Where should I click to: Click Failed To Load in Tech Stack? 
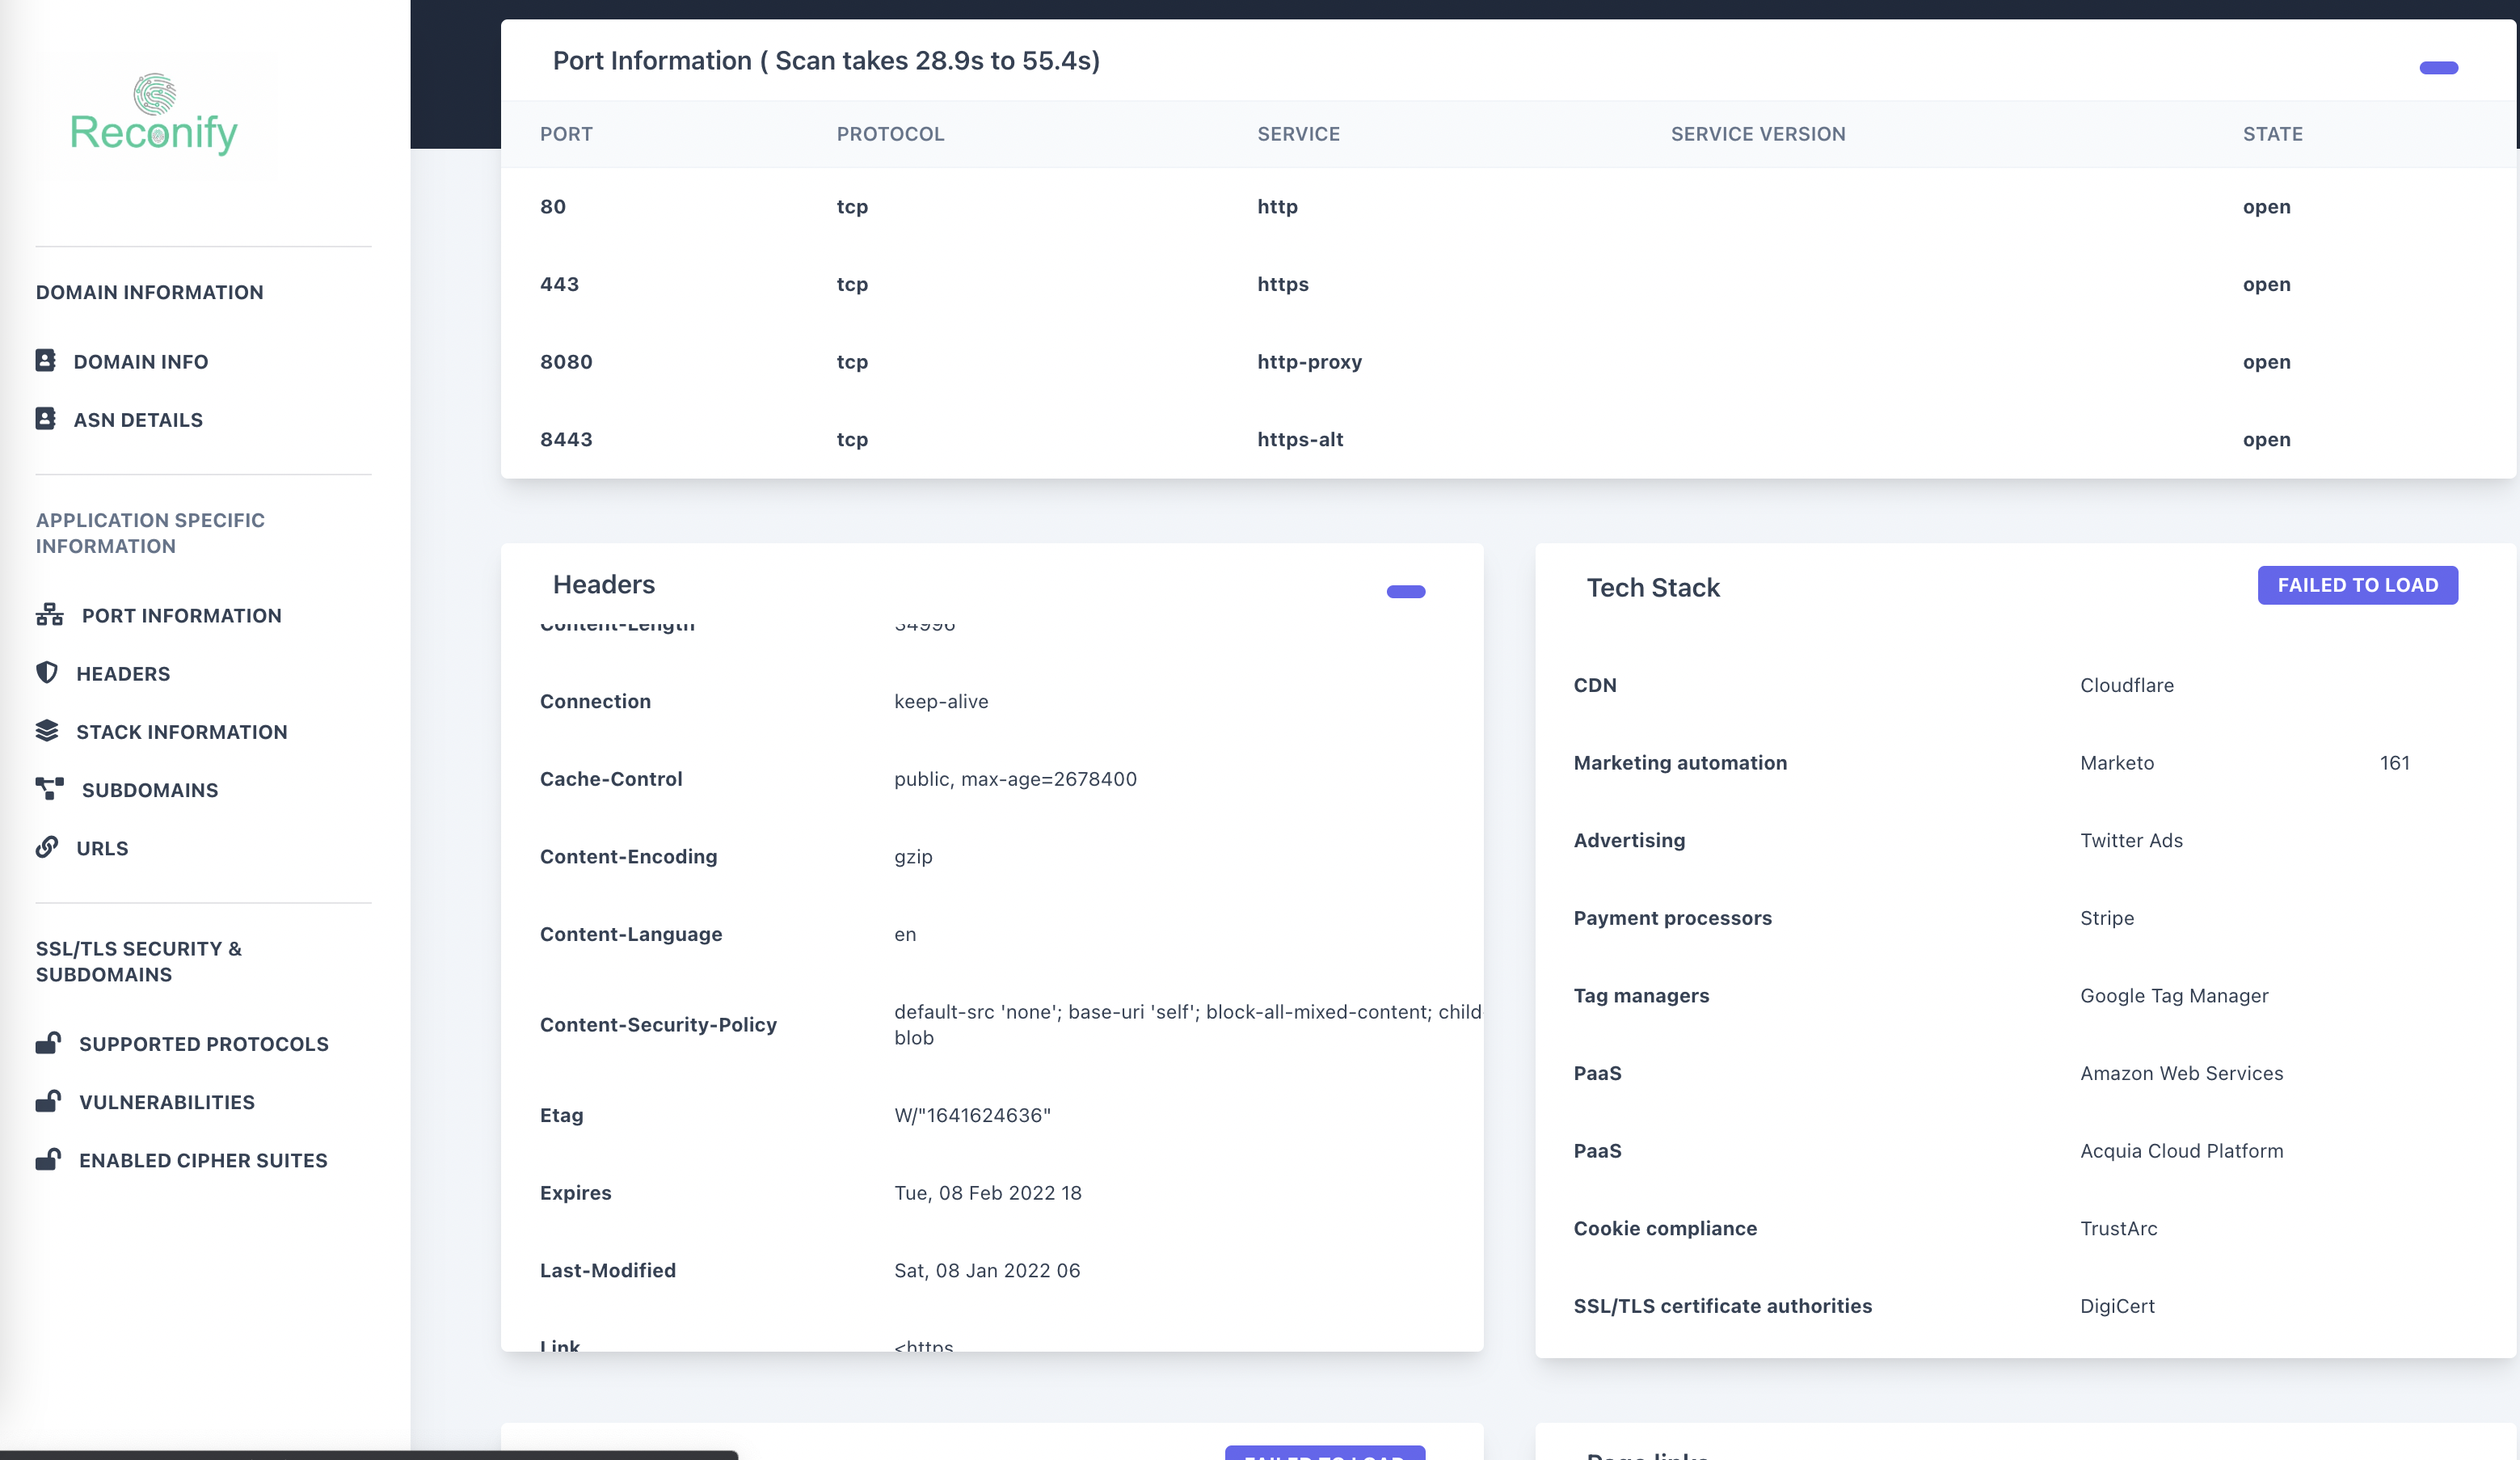(2358, 585)
